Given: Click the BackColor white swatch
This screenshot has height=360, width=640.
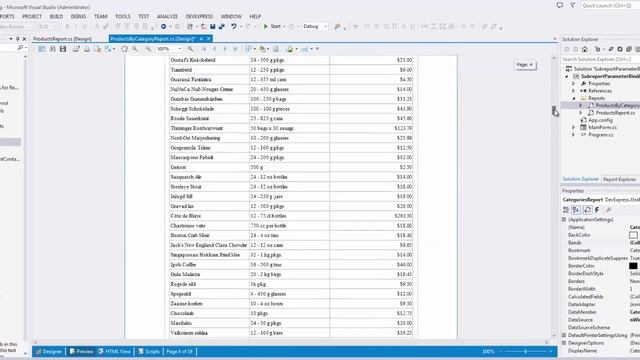Looking at the screenshot, I should (633, 235).
